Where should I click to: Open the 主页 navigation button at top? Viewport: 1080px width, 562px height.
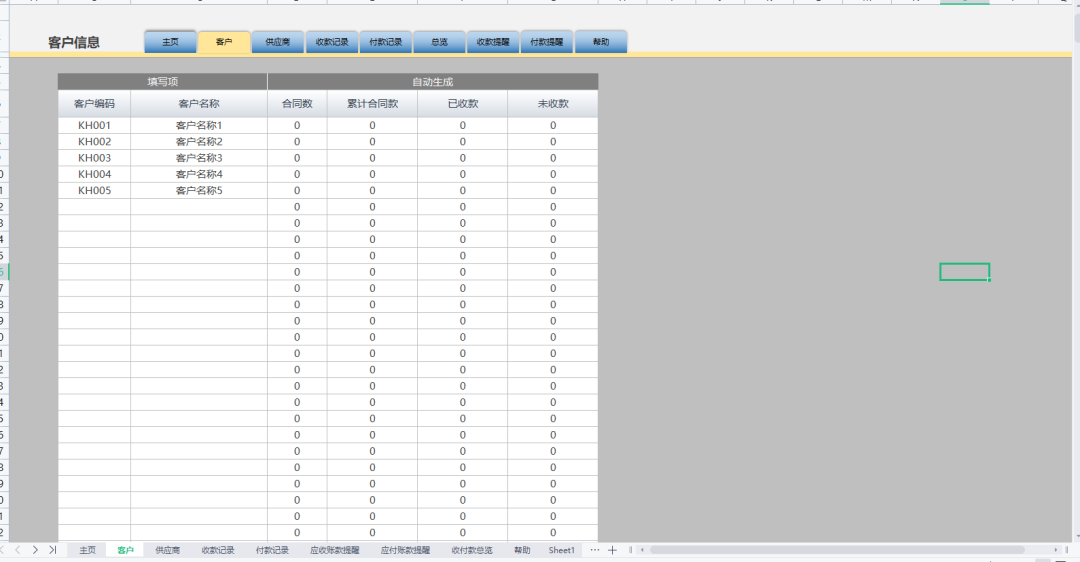point(170,41)
